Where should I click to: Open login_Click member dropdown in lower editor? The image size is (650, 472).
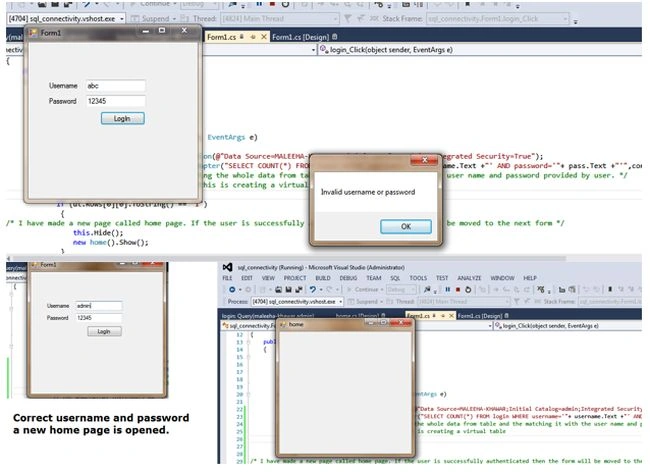tap(567, 326)
